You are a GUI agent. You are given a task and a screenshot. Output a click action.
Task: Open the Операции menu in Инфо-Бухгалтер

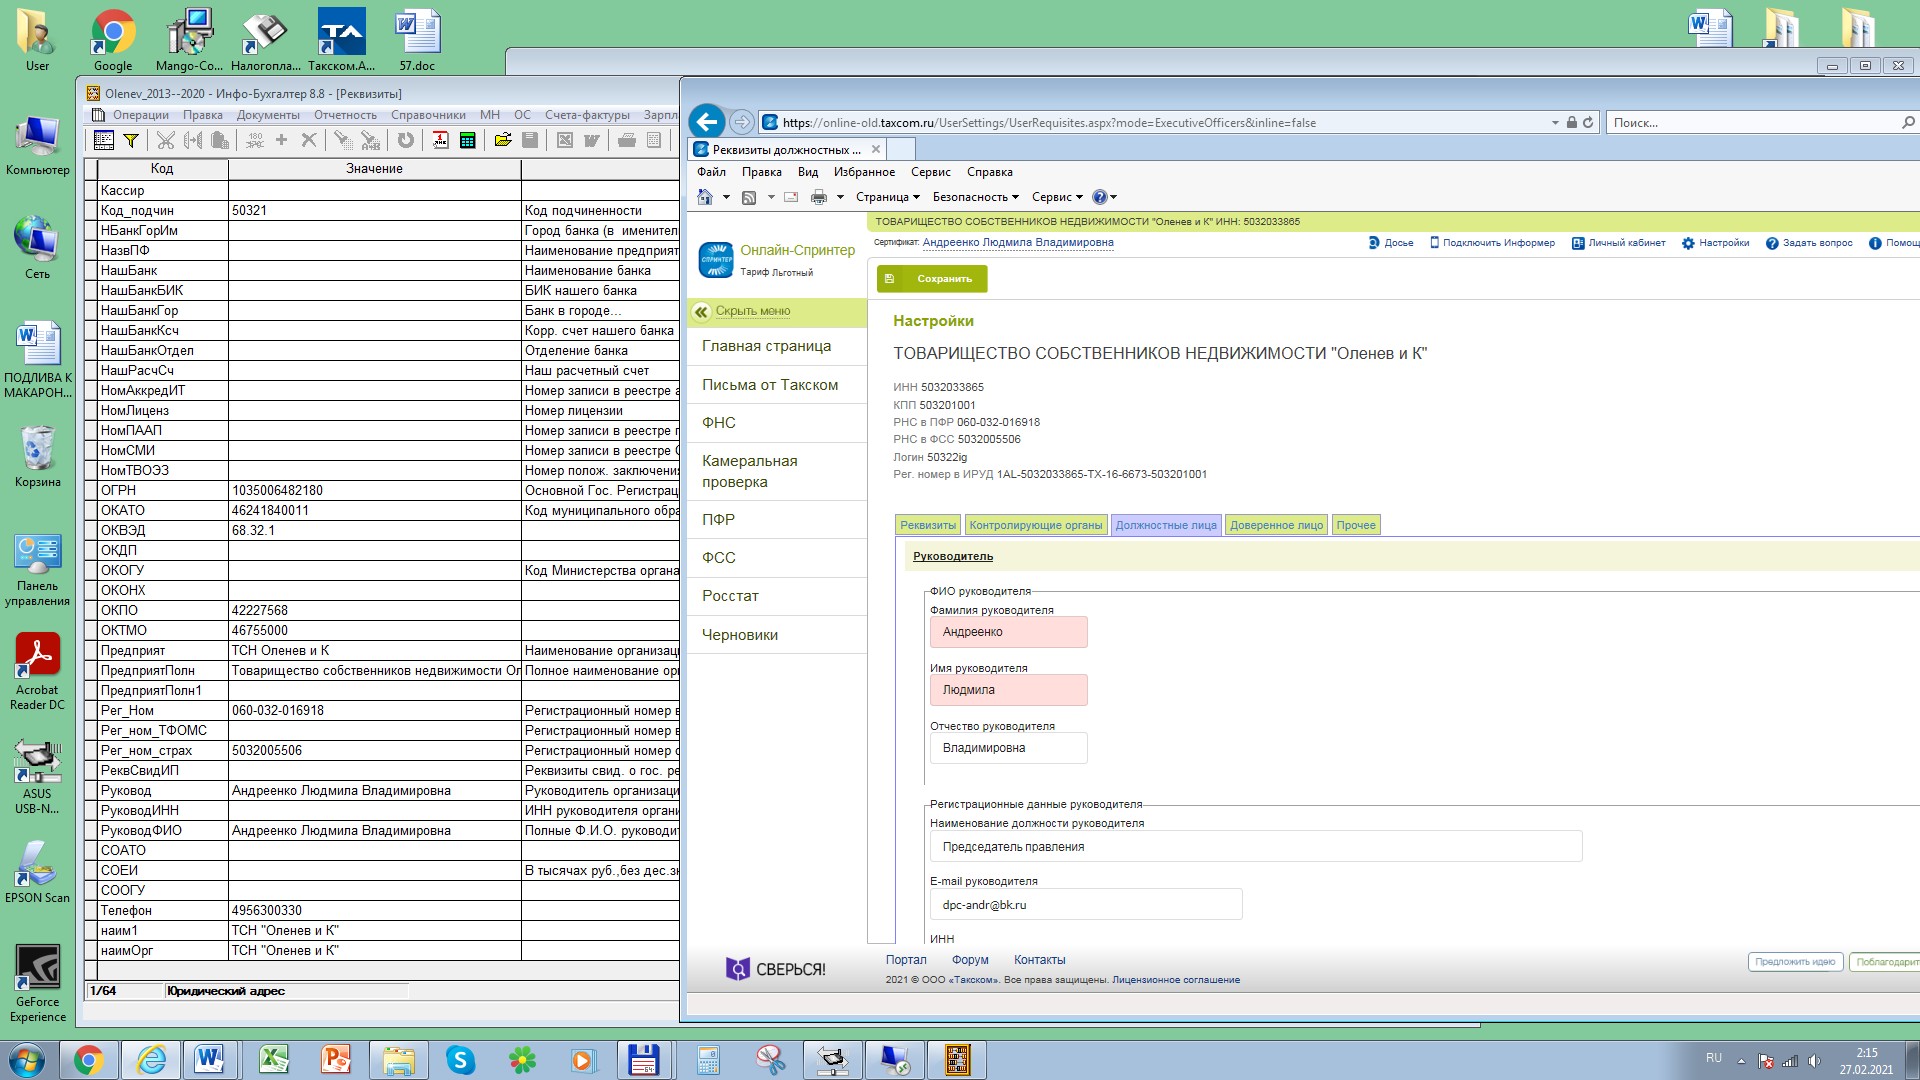pyautogui.click(x=140, y=115)
